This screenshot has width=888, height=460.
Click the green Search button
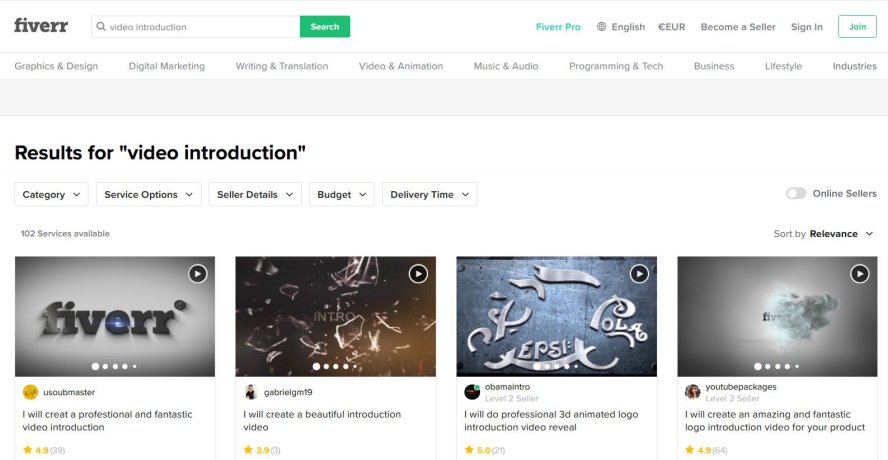click(x=325, y=27)
